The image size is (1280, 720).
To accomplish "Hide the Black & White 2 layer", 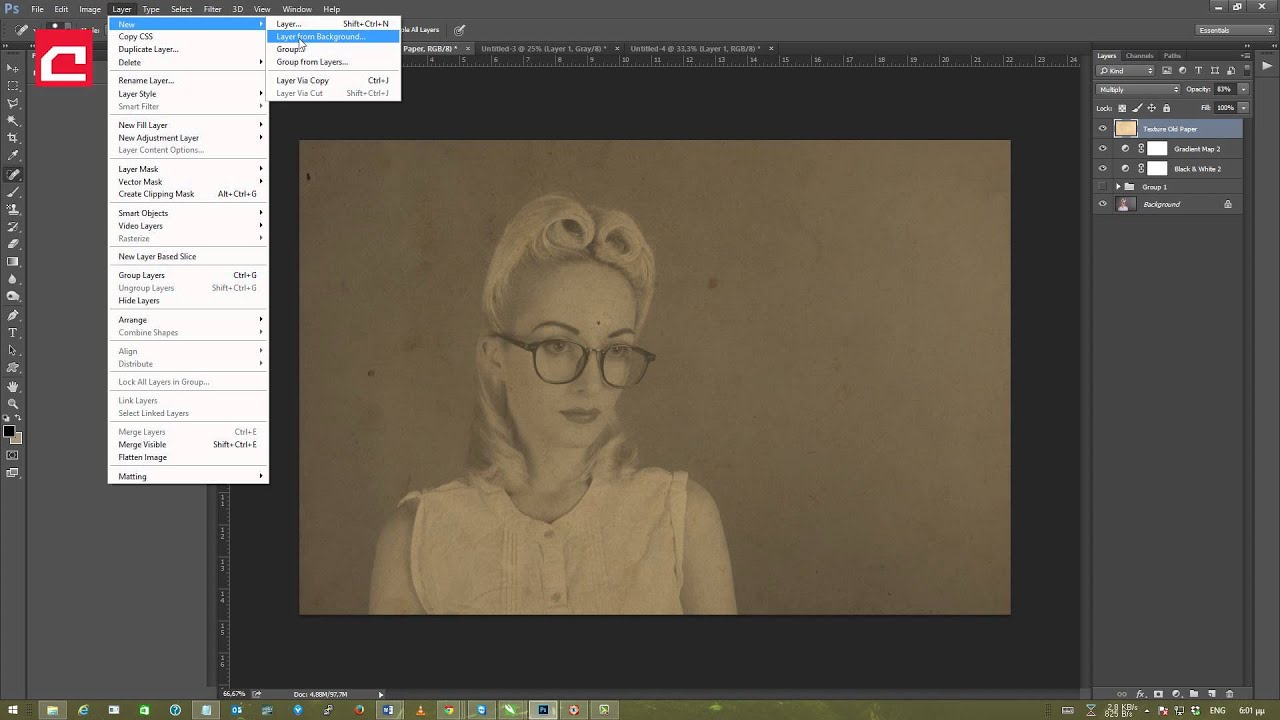I will coord(1103,169).
